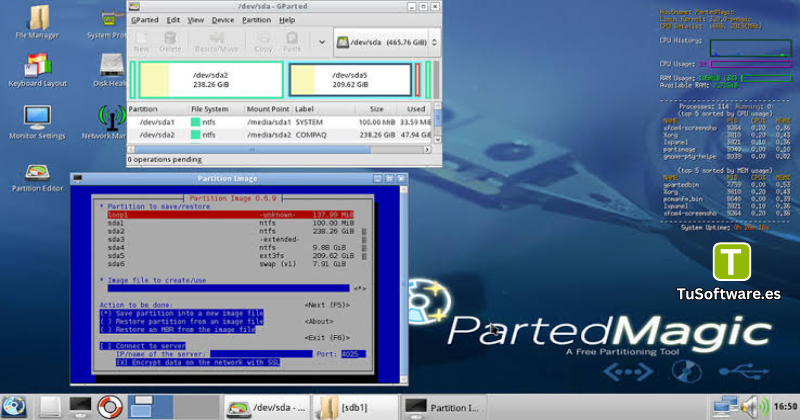Select /dev/sda5 block in disk map
This screenshot has height=420, width=800.
click(350, 80)
